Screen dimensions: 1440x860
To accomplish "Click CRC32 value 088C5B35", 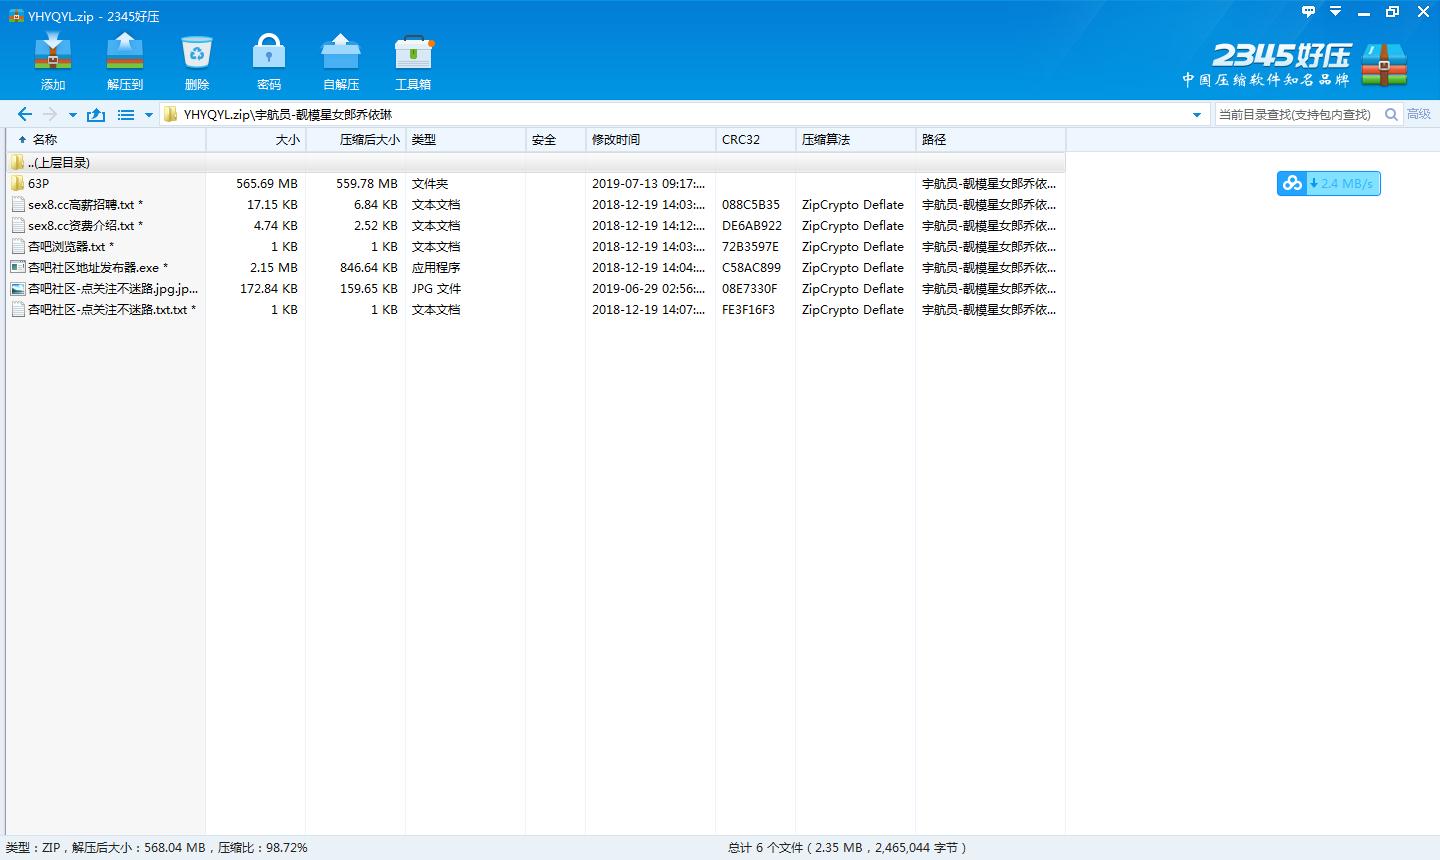I will 751,204.
